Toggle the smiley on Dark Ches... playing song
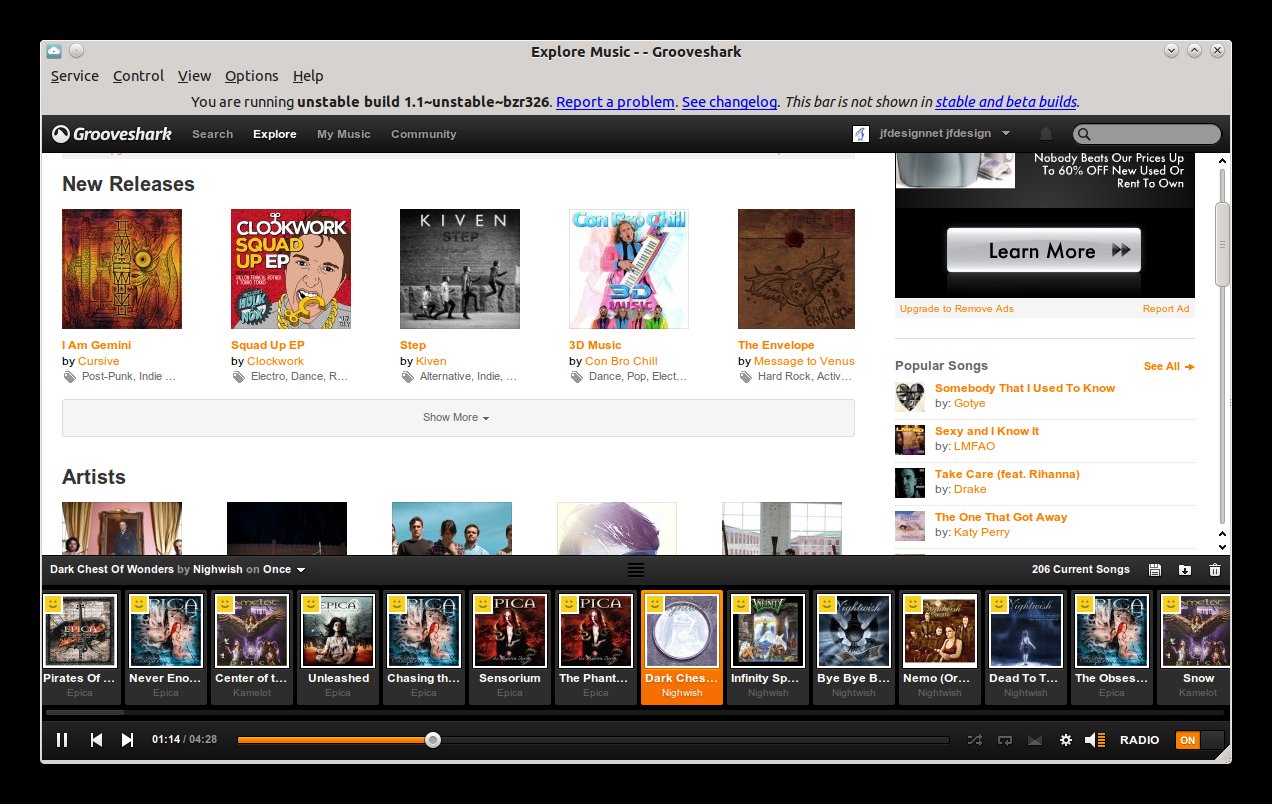 (655, 604)
